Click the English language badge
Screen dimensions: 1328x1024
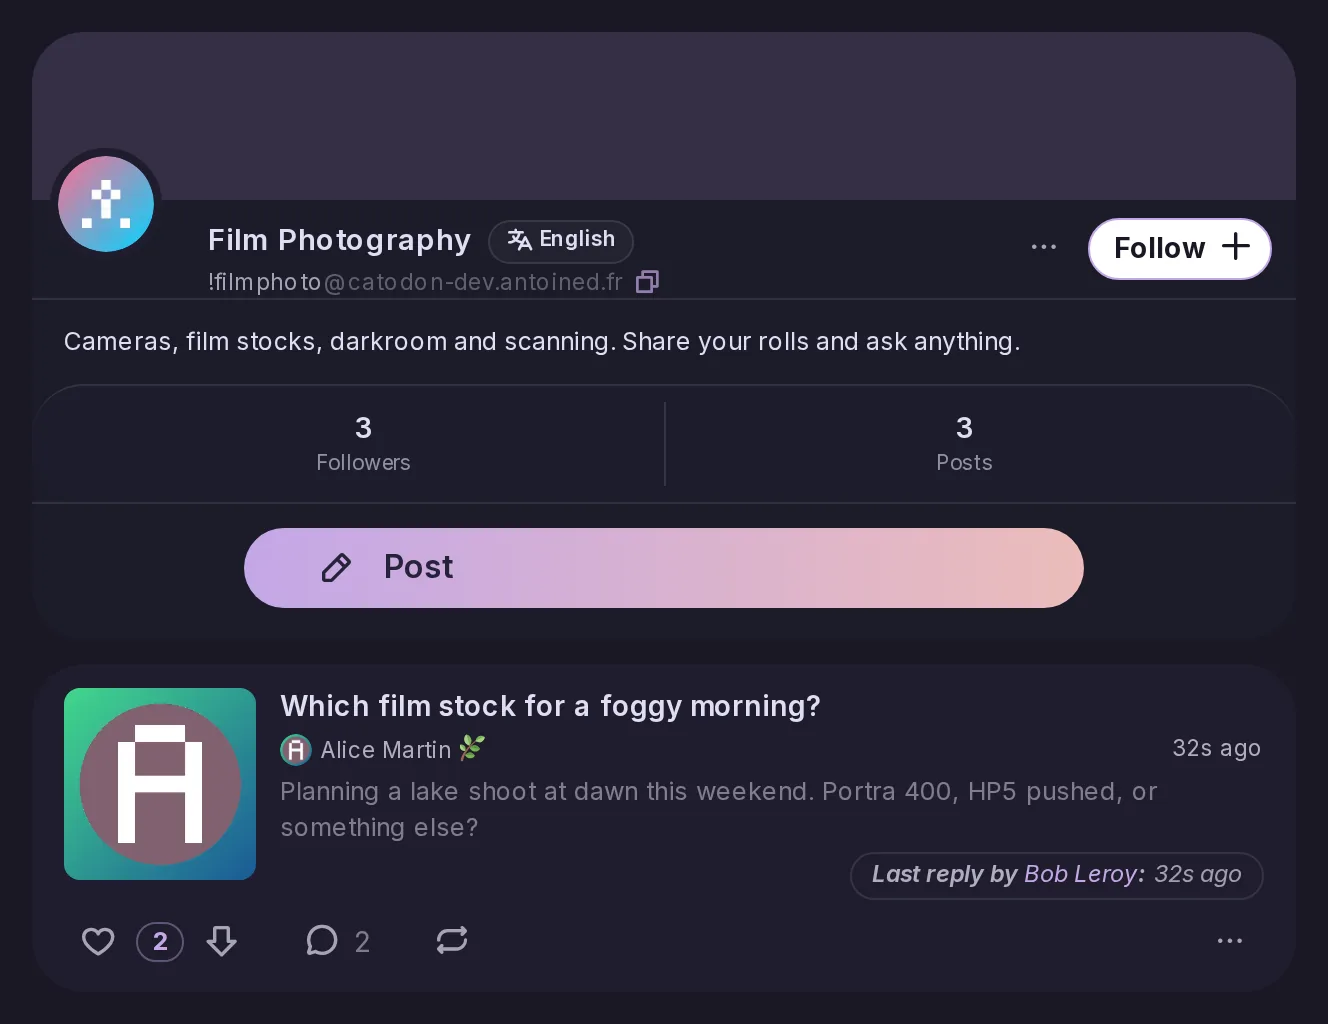point(561,240)
